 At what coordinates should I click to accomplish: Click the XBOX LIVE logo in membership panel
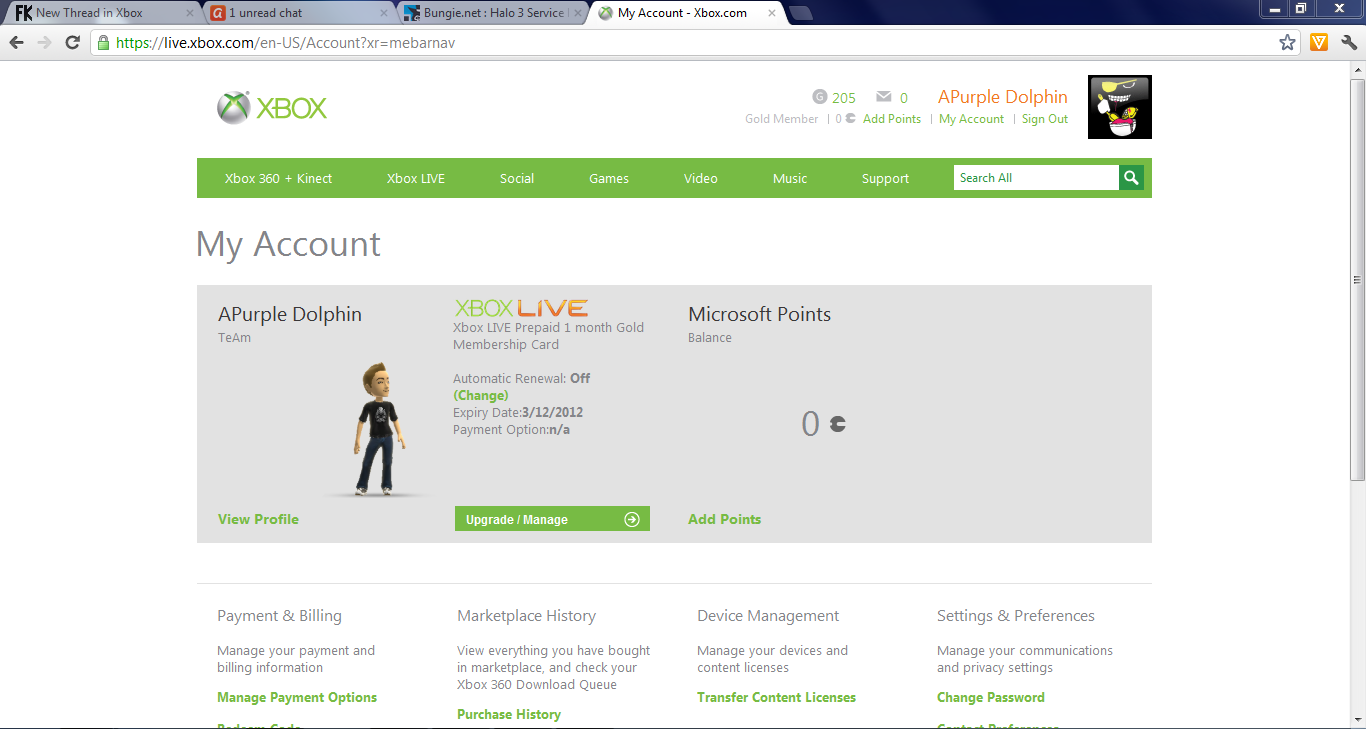pos(521,308)
